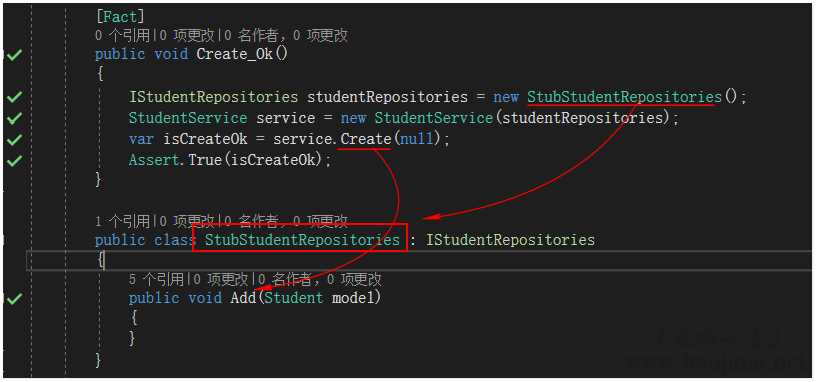Screen dimensions: 816x382
Task: Click the [Fact] attribute
Action: coord(120,17)
